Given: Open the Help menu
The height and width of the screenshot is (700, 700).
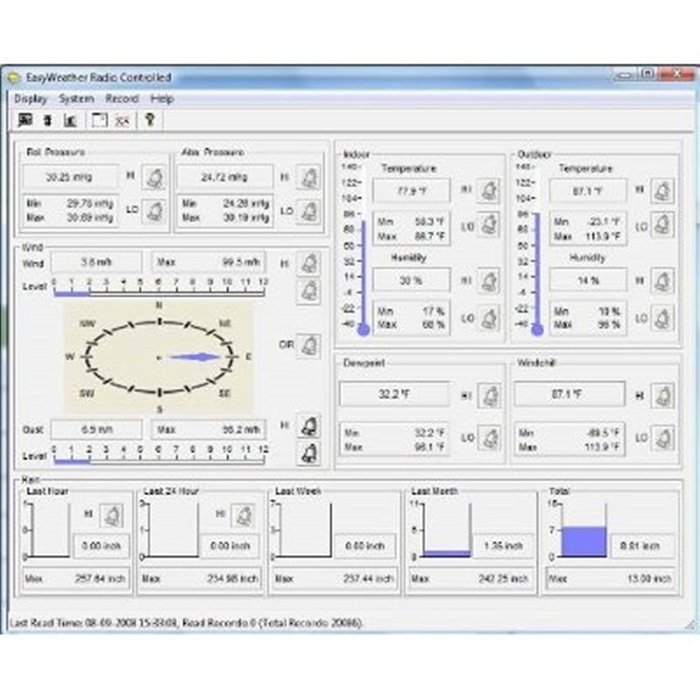Looking at the screenshot, I should coord(162,99).
